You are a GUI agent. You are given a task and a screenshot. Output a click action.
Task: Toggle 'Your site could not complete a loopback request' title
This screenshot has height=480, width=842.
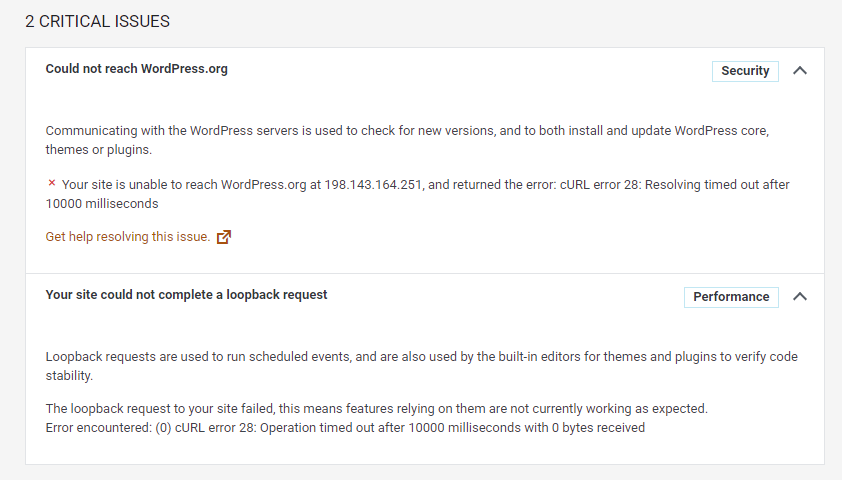187,295
